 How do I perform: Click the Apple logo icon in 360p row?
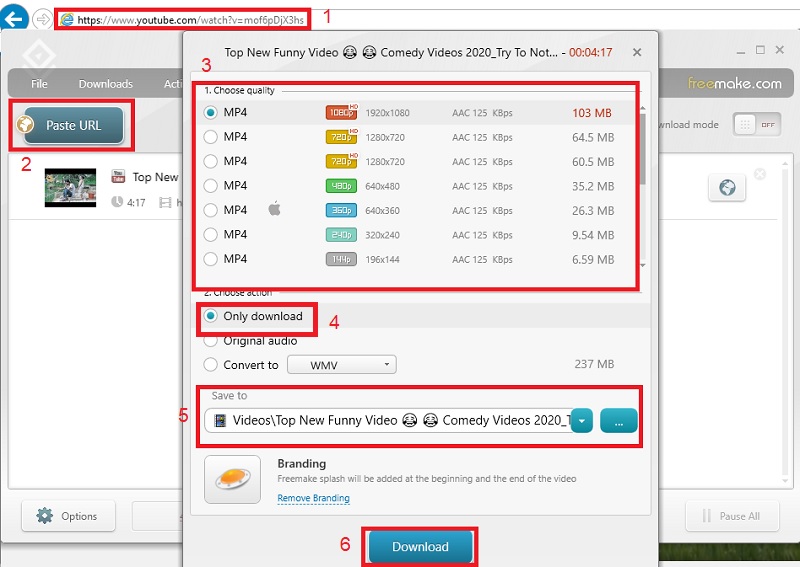(x=274, y=209)
